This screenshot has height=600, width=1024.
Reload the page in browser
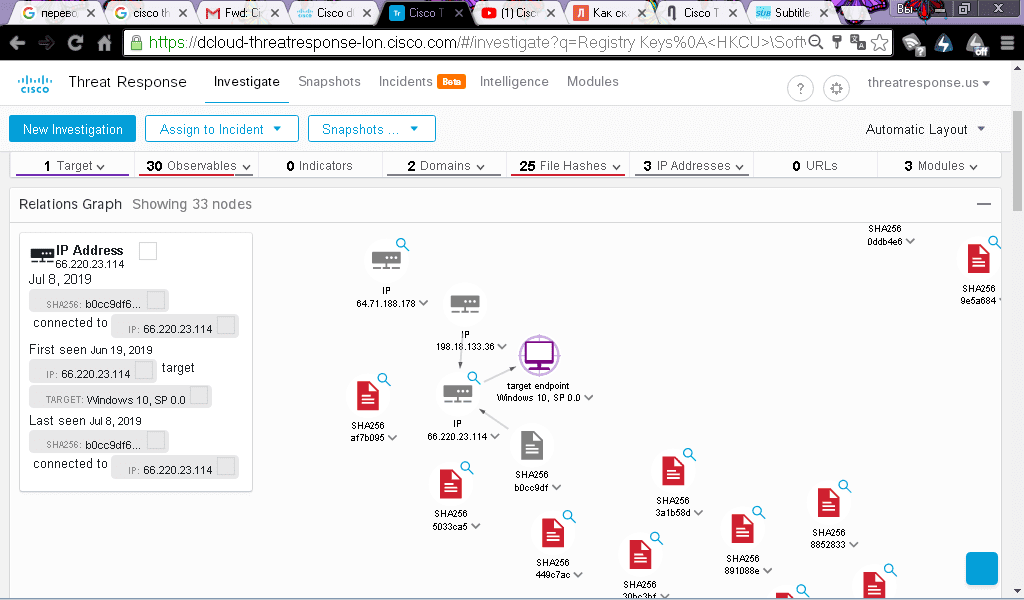pos(76,43)
